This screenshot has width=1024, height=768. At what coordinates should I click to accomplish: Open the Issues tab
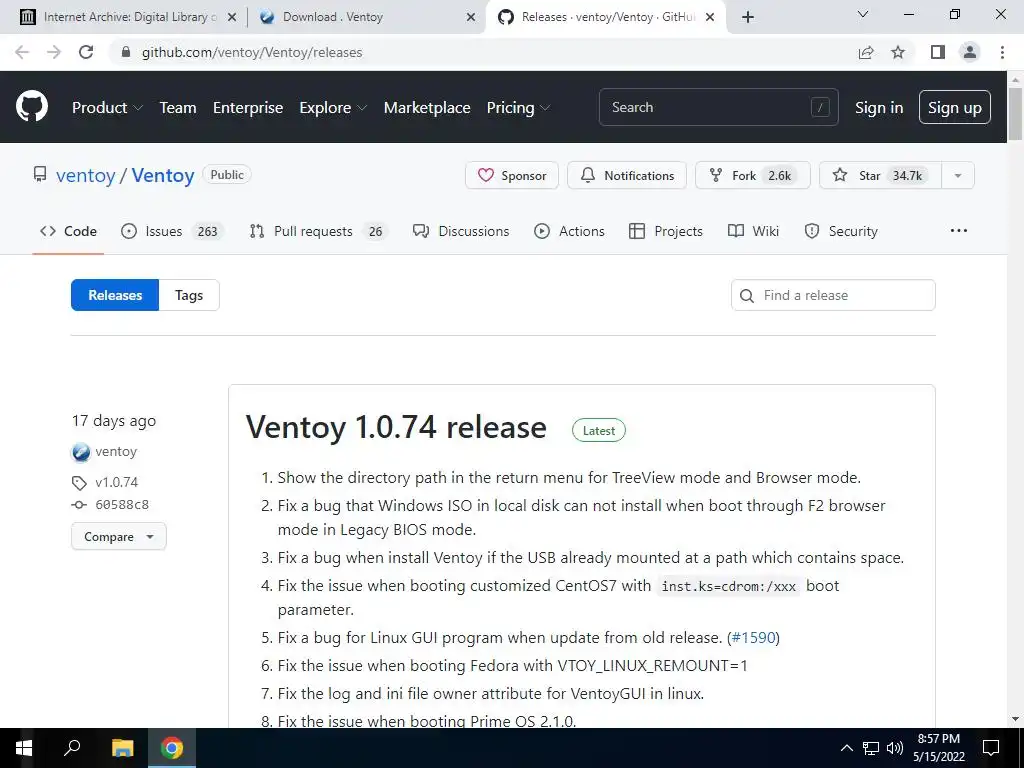pos(172,231)
